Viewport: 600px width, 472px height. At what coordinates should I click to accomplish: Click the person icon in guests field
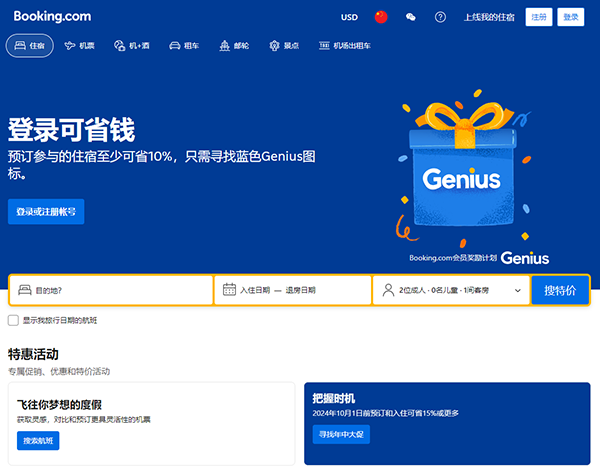tap(388, 290)
